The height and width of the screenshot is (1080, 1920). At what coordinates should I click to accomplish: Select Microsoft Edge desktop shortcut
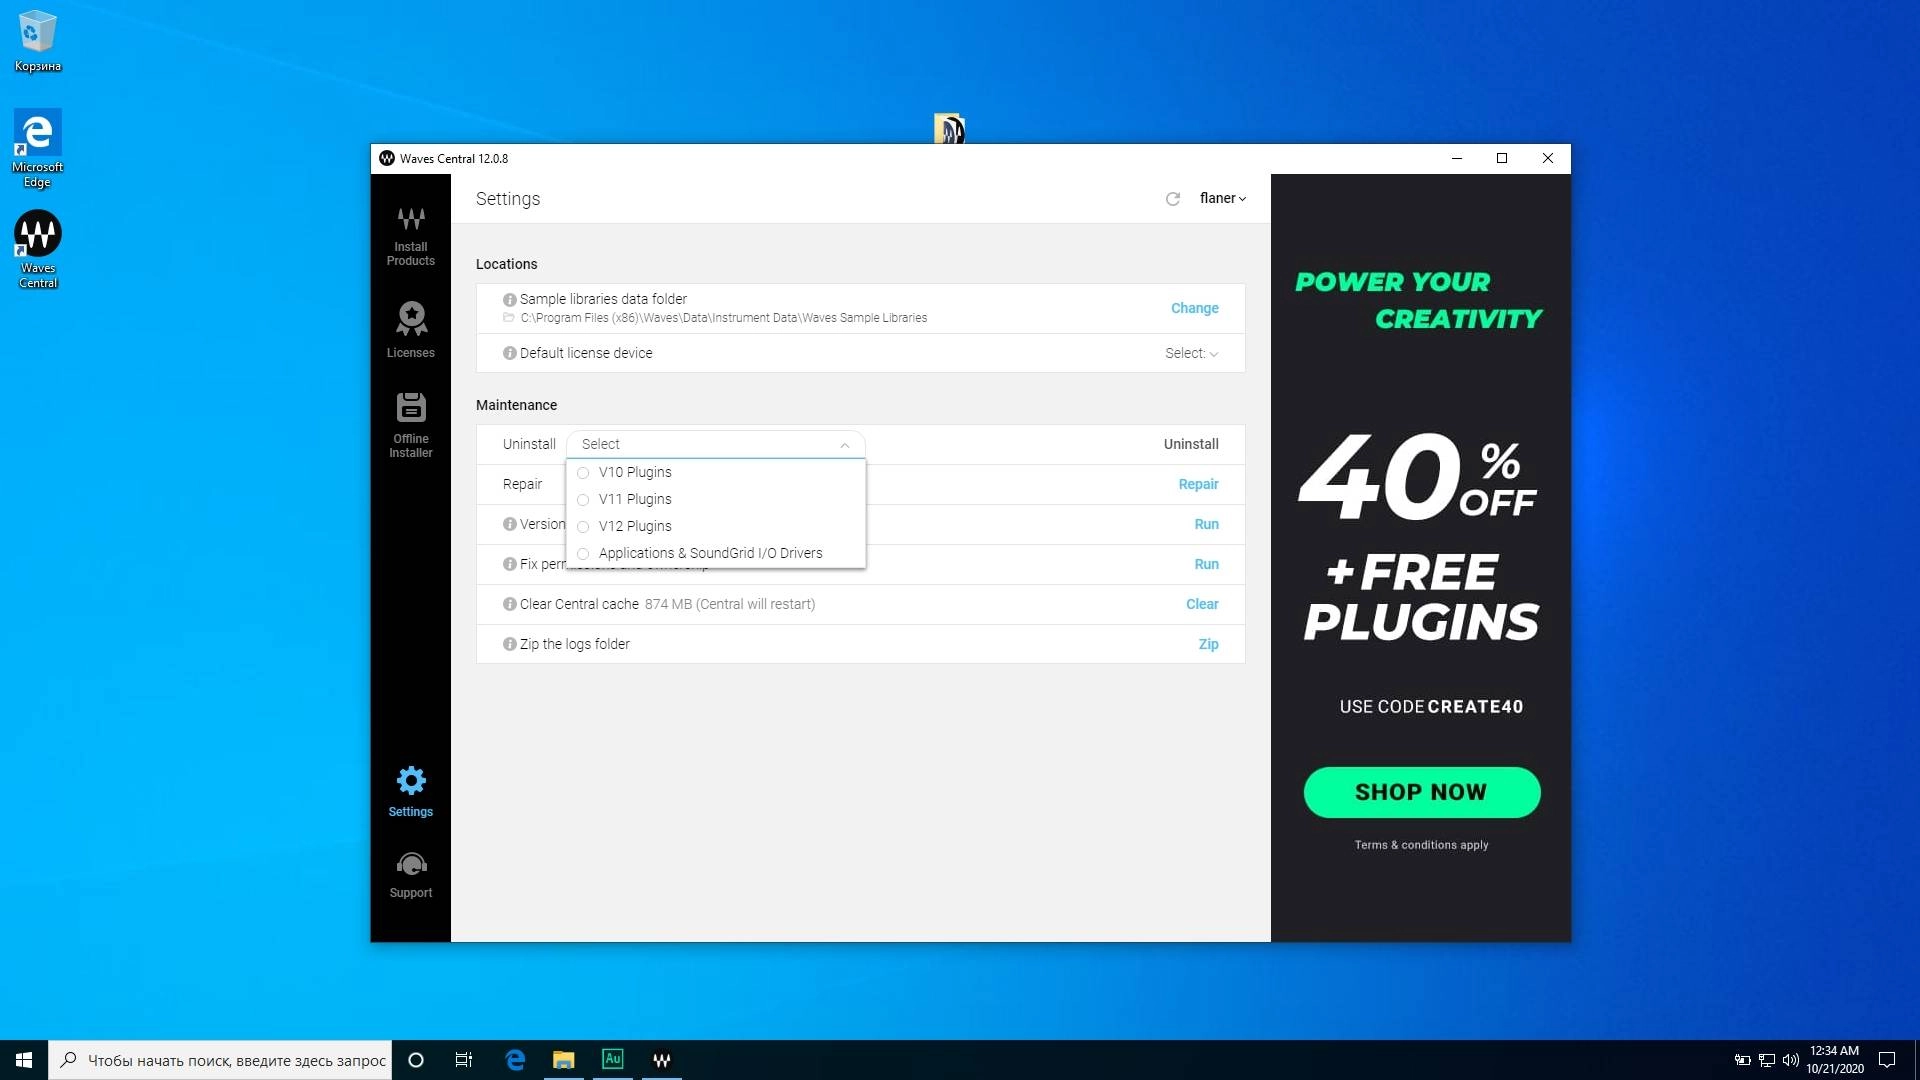click(x=37, y=148)
